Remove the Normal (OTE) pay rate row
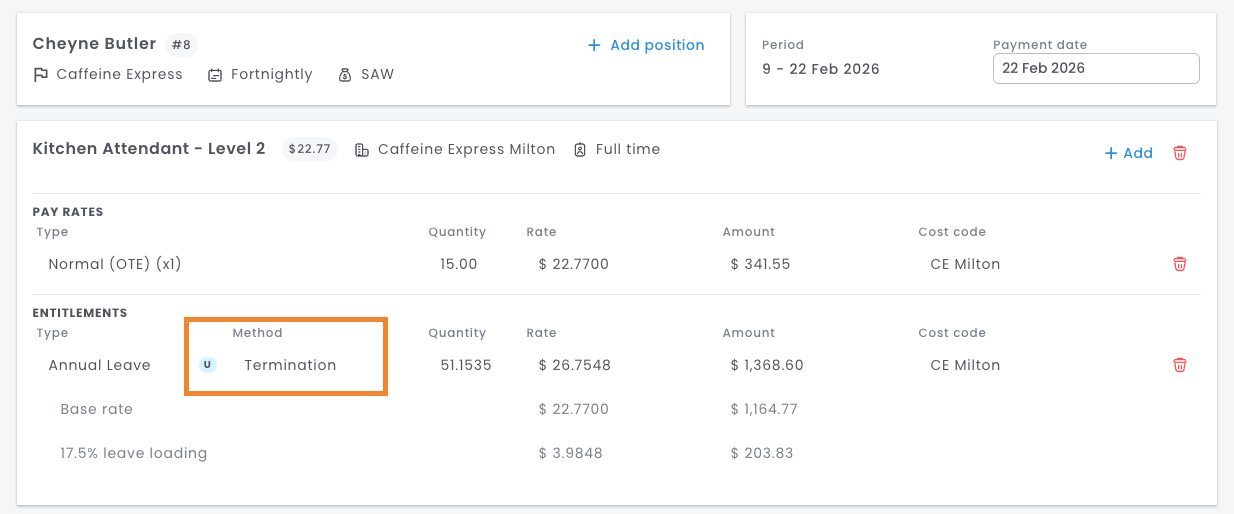Screen dimensions: 1234x514 (x=1180, y=264)
